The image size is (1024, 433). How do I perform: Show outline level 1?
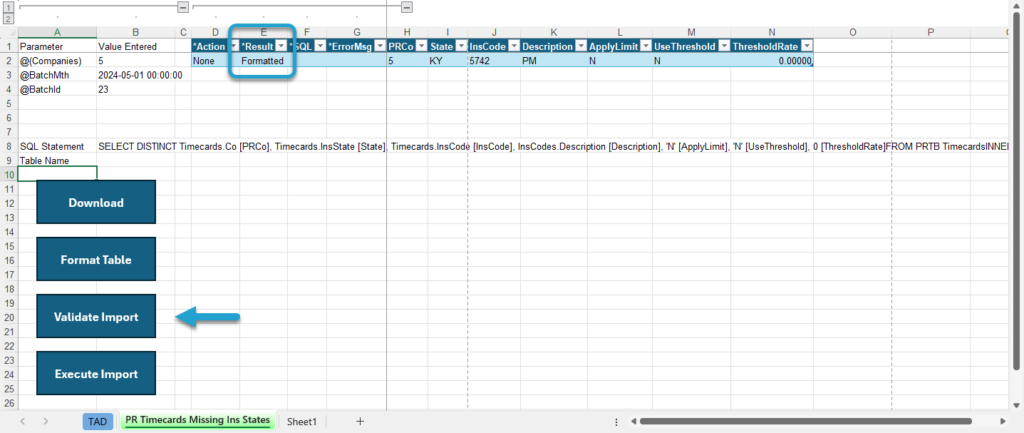pyautogui.click(x=8, y=6)
